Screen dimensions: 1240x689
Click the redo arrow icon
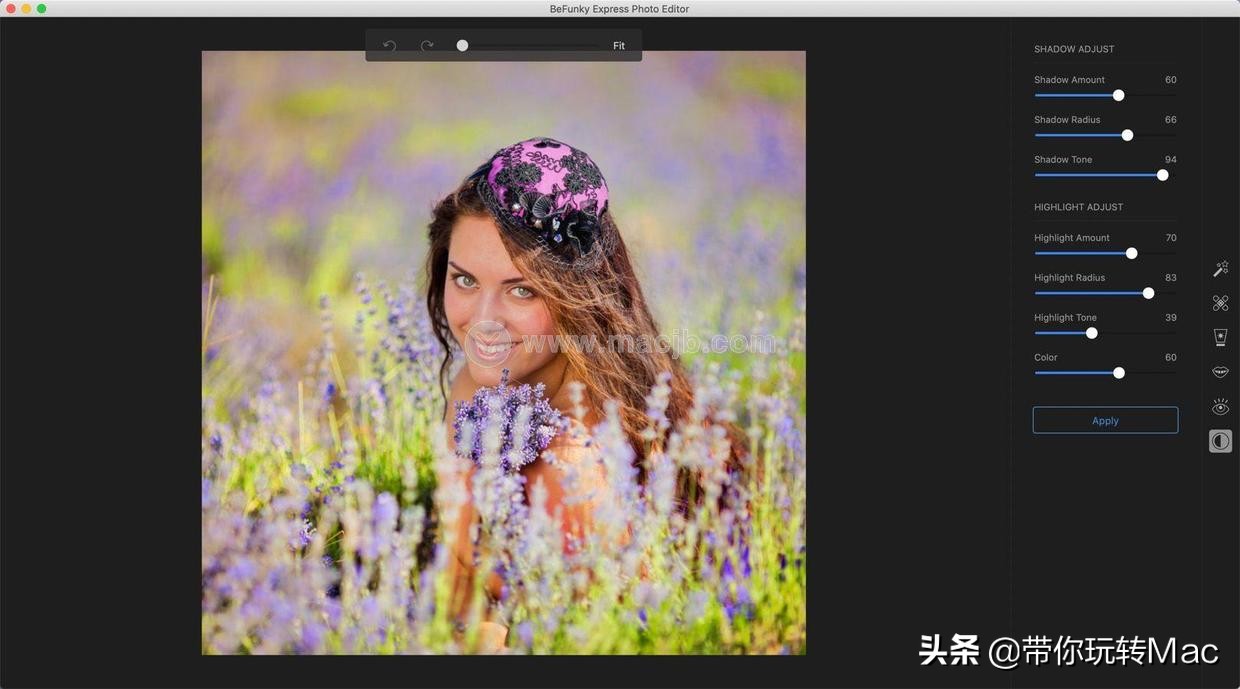click(x=427, y=46)
